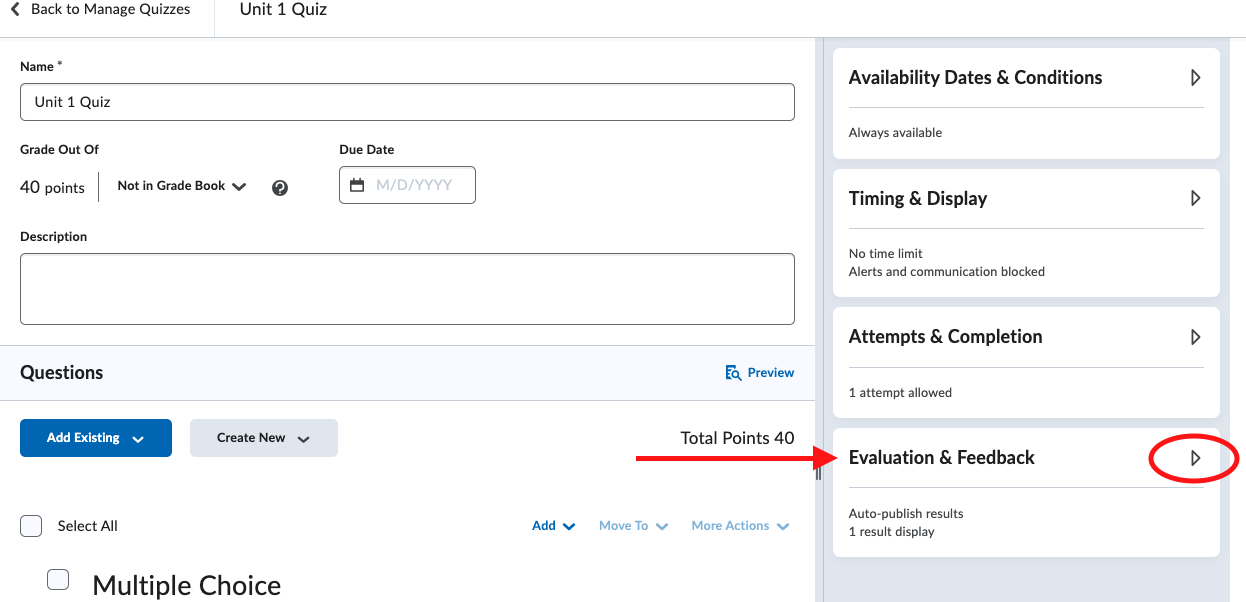Open the Due Date calendar icon
1246x602 pixels.
357,185
